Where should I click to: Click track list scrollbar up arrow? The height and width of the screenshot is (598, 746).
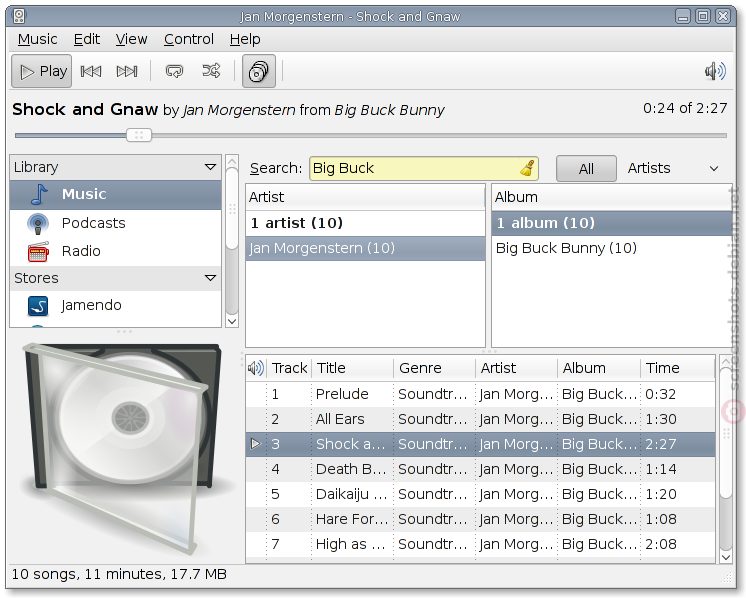[726, 362]
